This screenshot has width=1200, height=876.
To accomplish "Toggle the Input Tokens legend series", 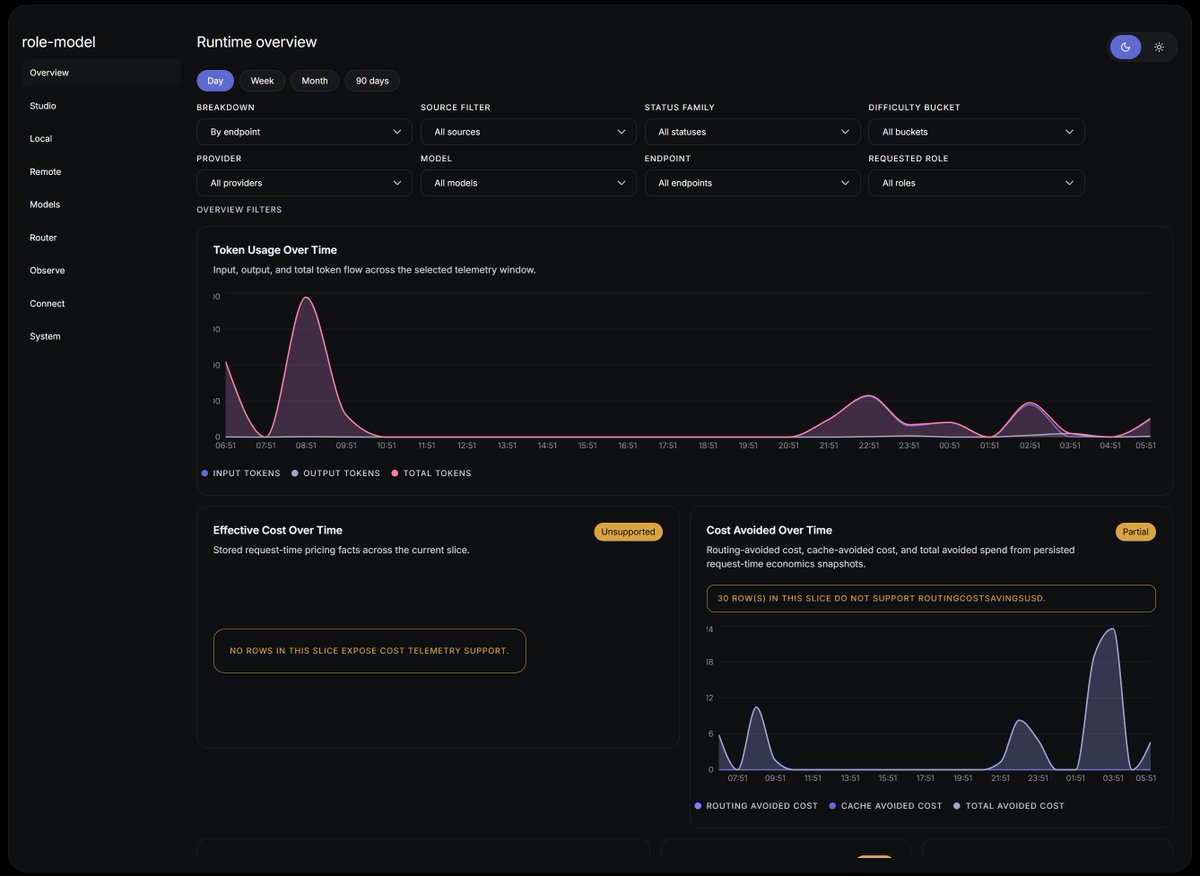I will point(241,473).
